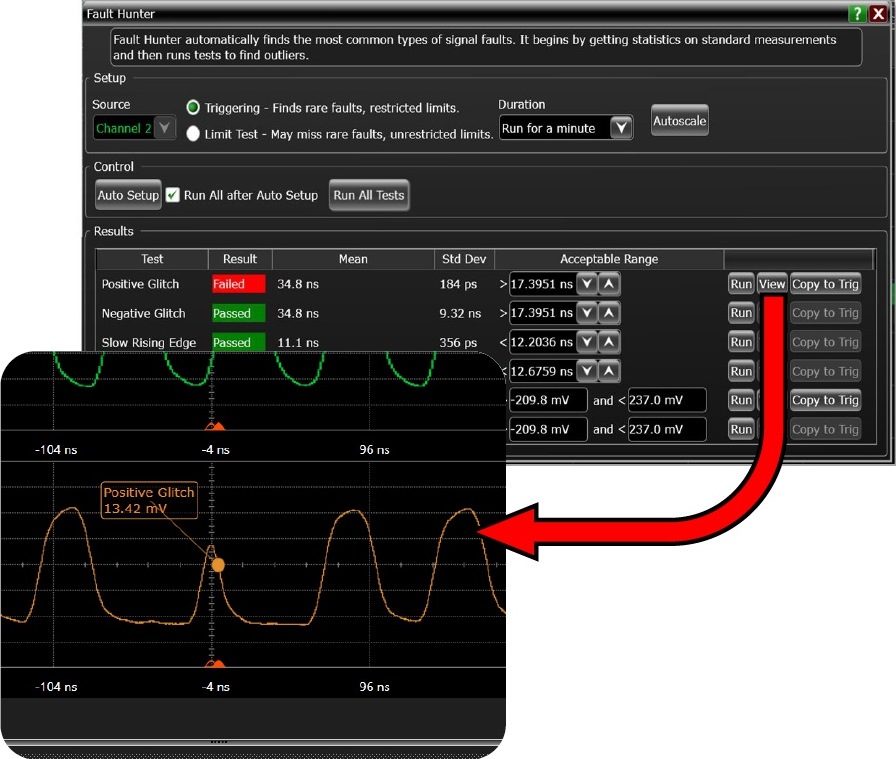The image size is (896, 759).
Task: Run the Negative Glitch test
Action: pyautogui.click(x=741, y=313)
